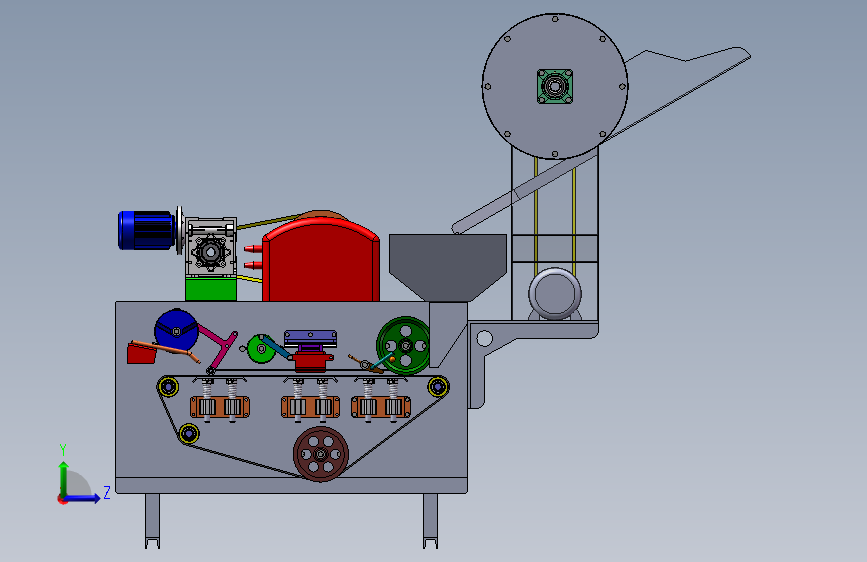Select the left support leg

153,521
